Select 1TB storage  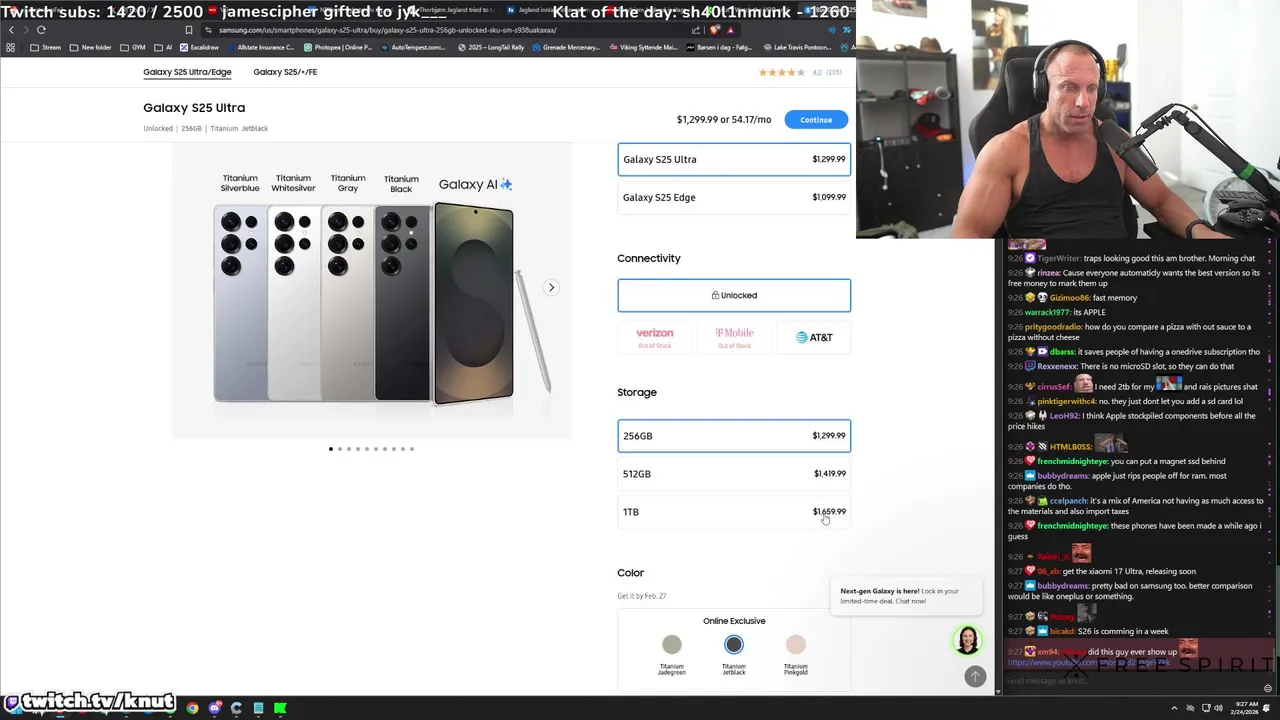pyautogui.click(x=734, y=512)
